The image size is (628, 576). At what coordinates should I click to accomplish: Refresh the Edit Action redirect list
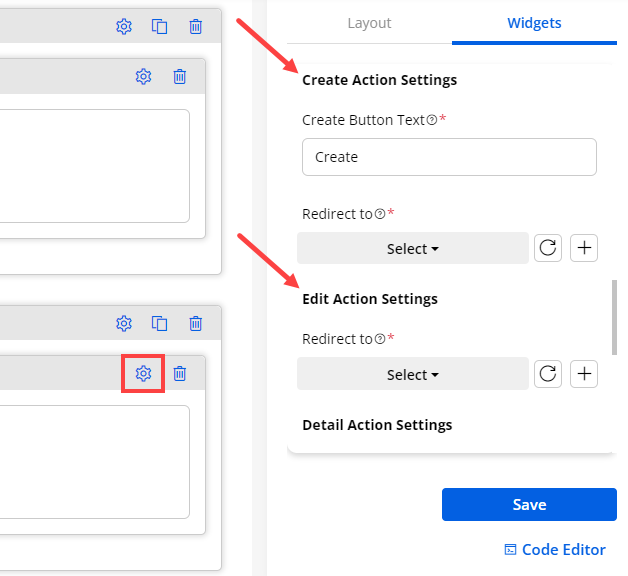[547, 374]
